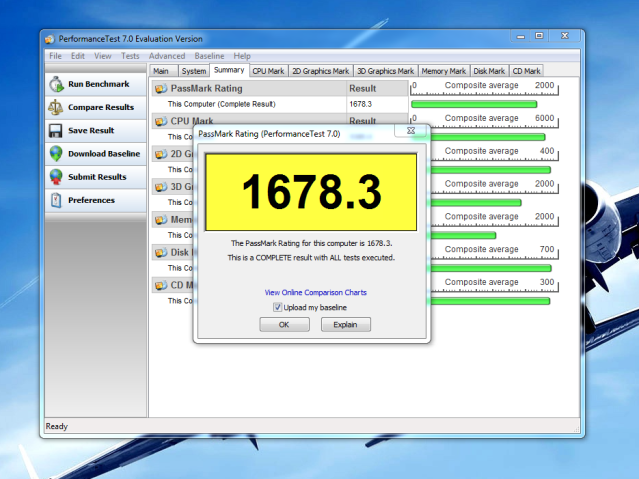Viewport: 639px width, 479px height.
Task: Maximize the PerformanceTest window
Action: (539, 36)
